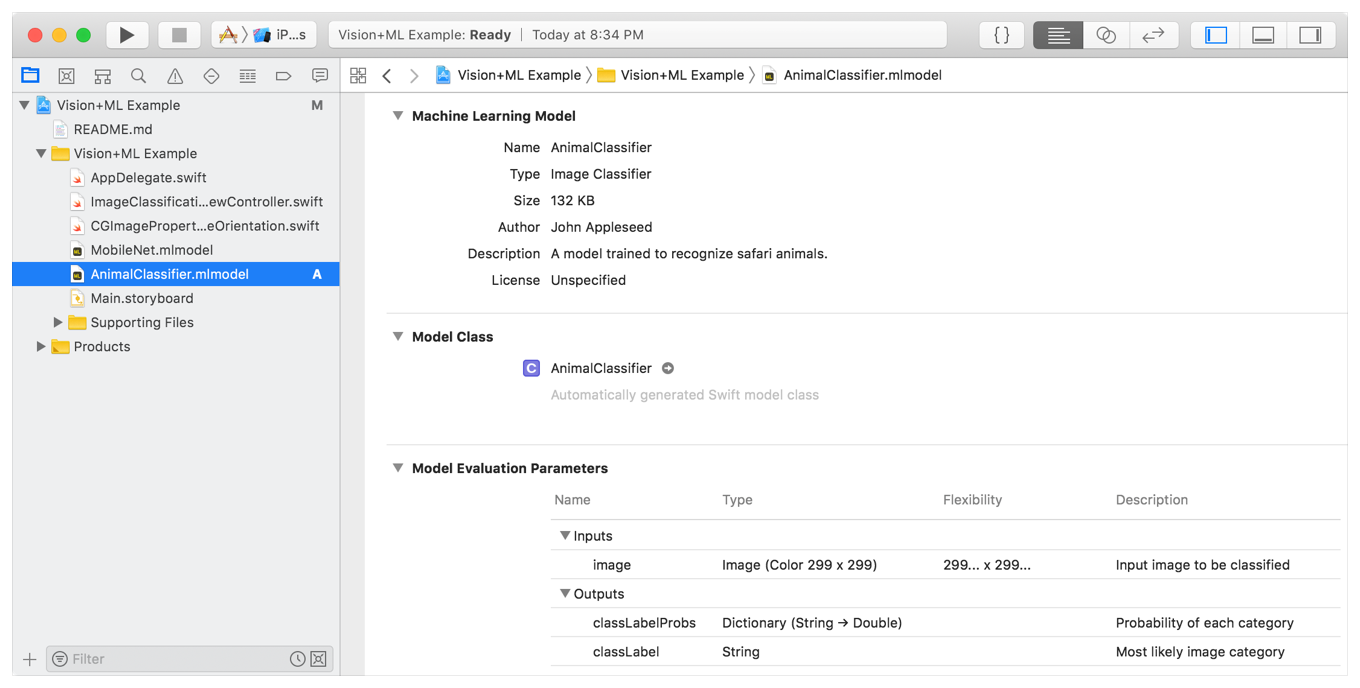Toggle the Inspectors pane visibility
1360x688 pixels.
(x=1310, y=35)
